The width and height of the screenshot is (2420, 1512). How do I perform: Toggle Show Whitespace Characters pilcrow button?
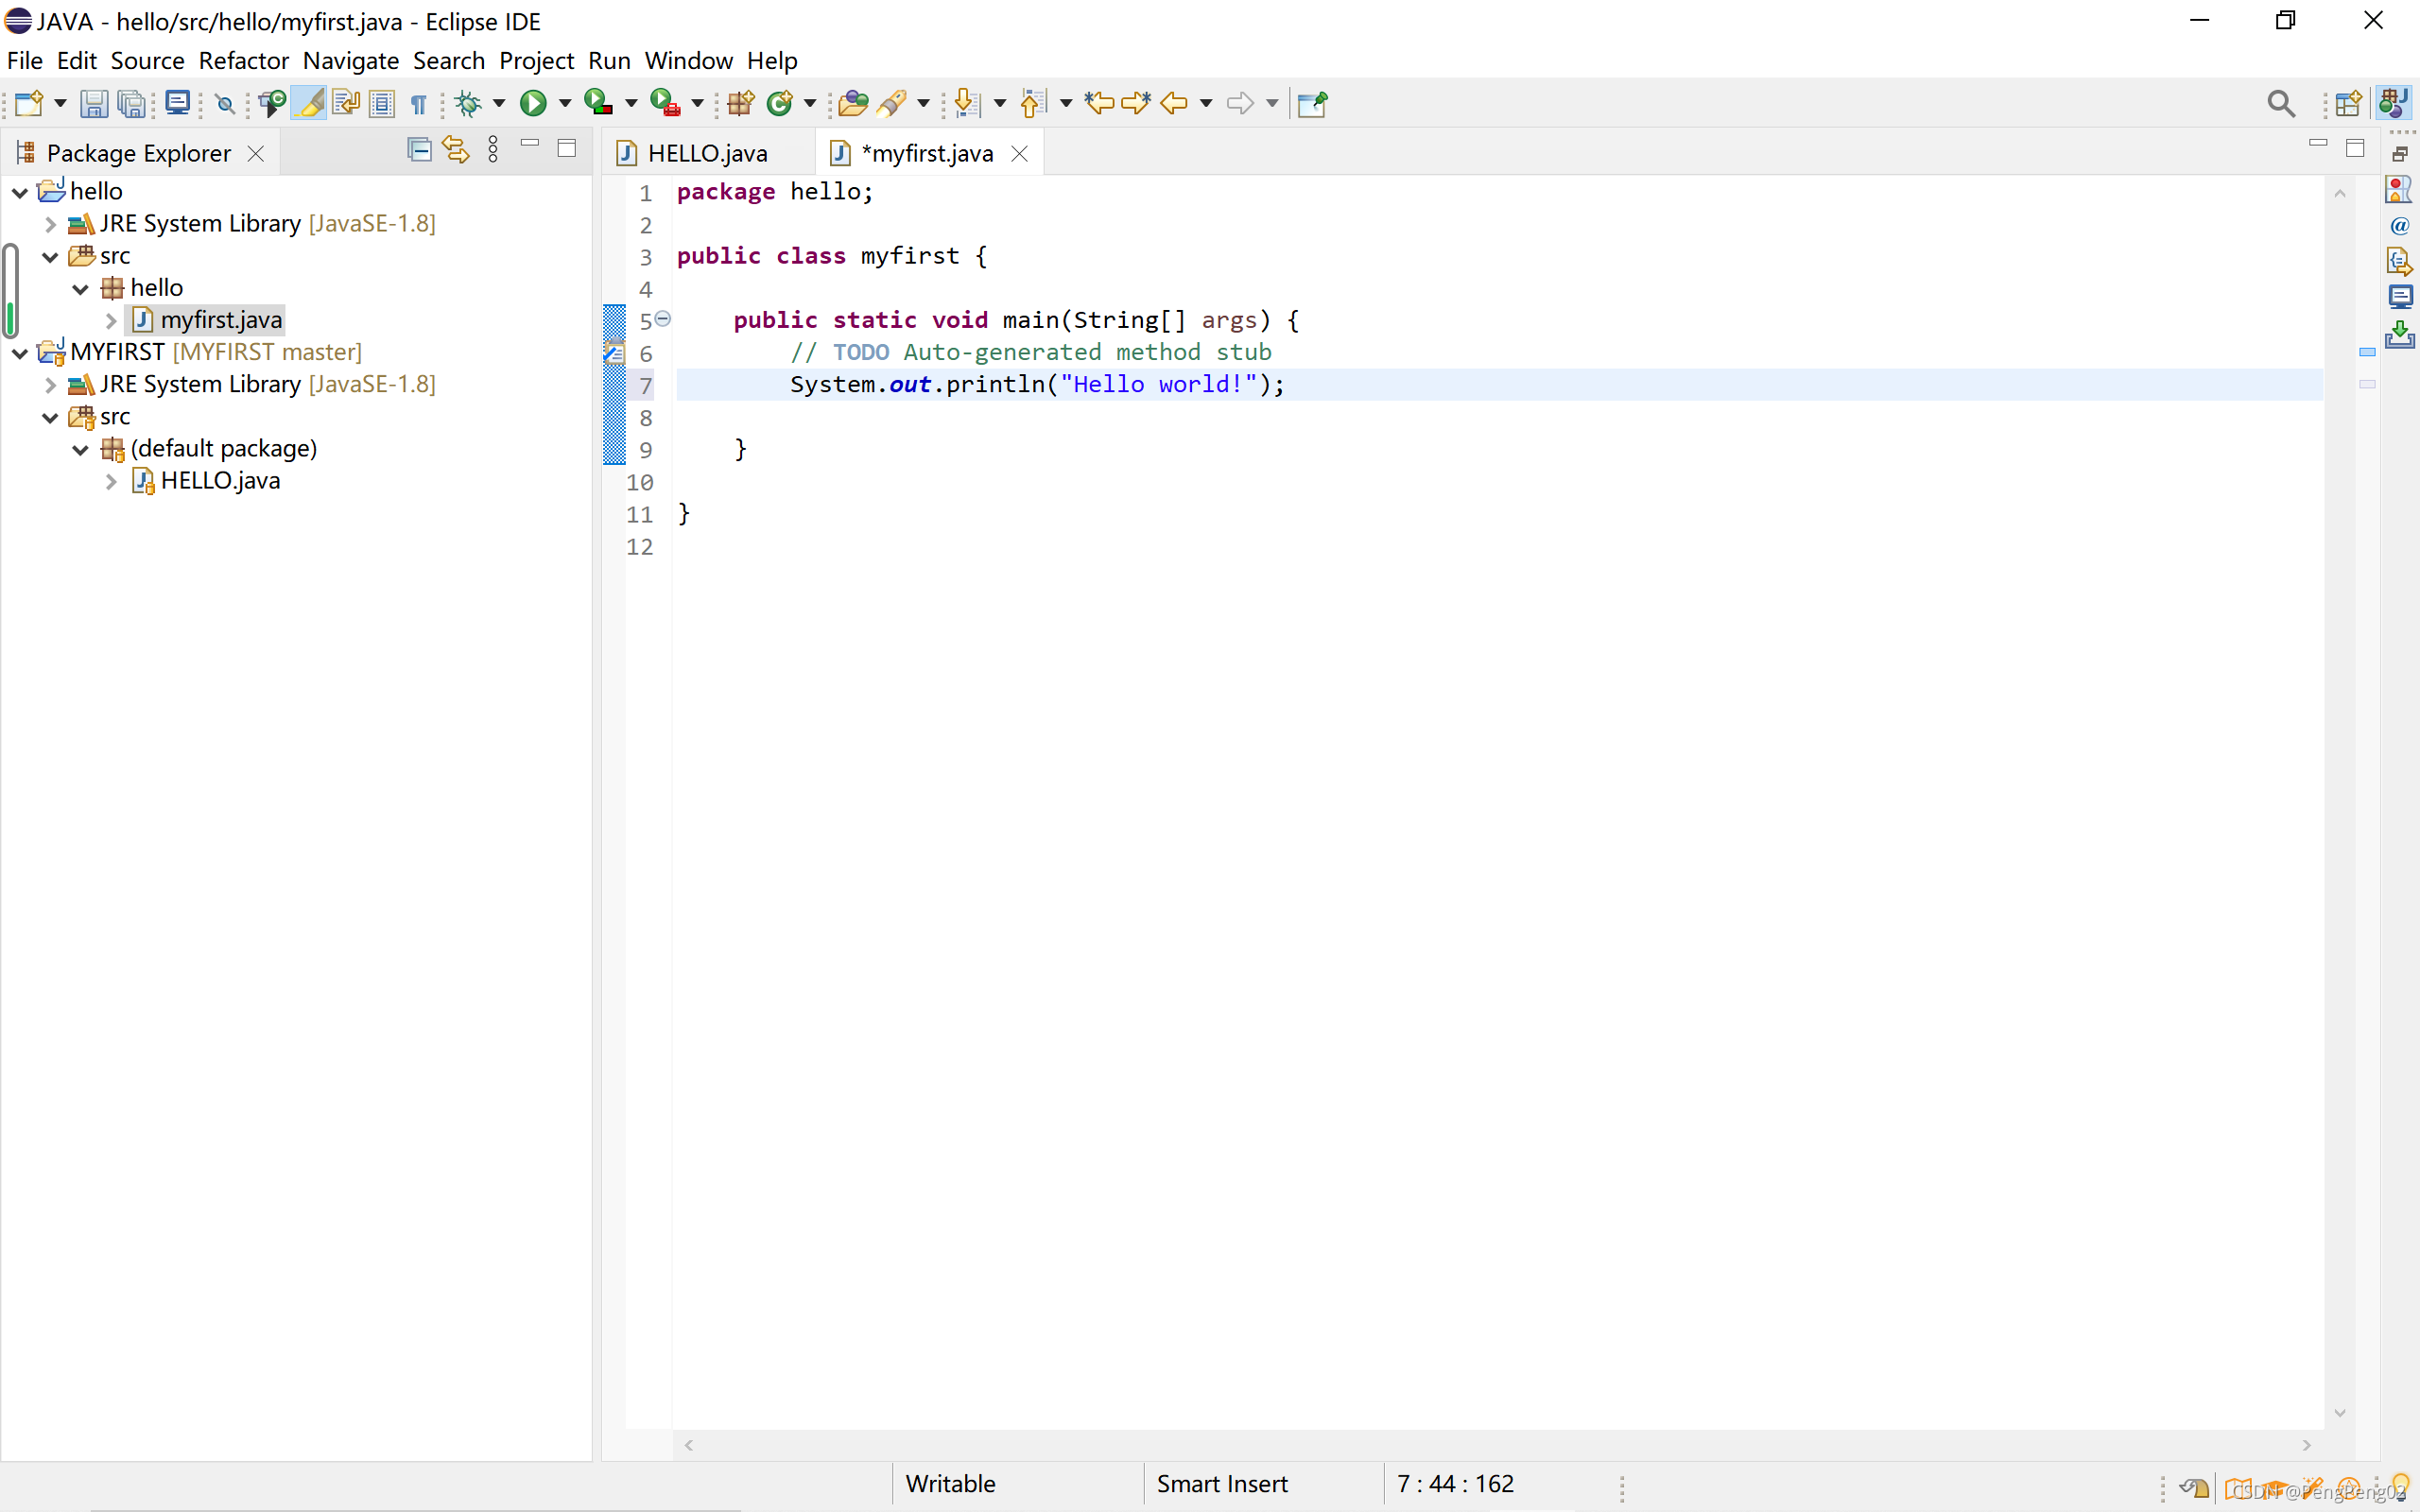pos(418,103)
